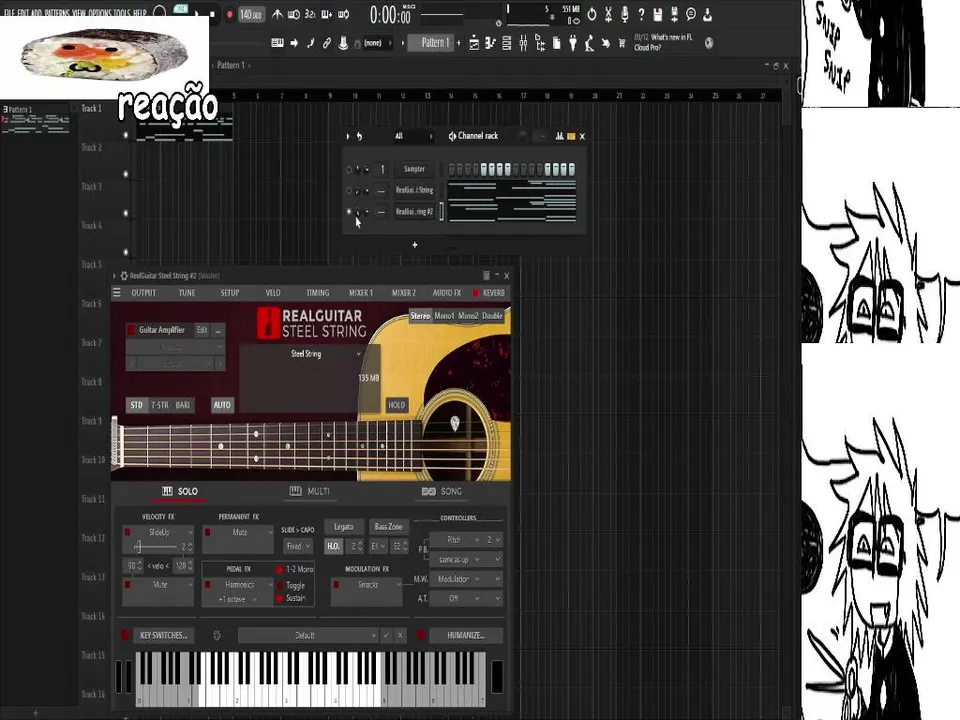Click the AUTO button on the guitar
The image size is (960, 720).
pyautogui.click(x=222, y=405)
